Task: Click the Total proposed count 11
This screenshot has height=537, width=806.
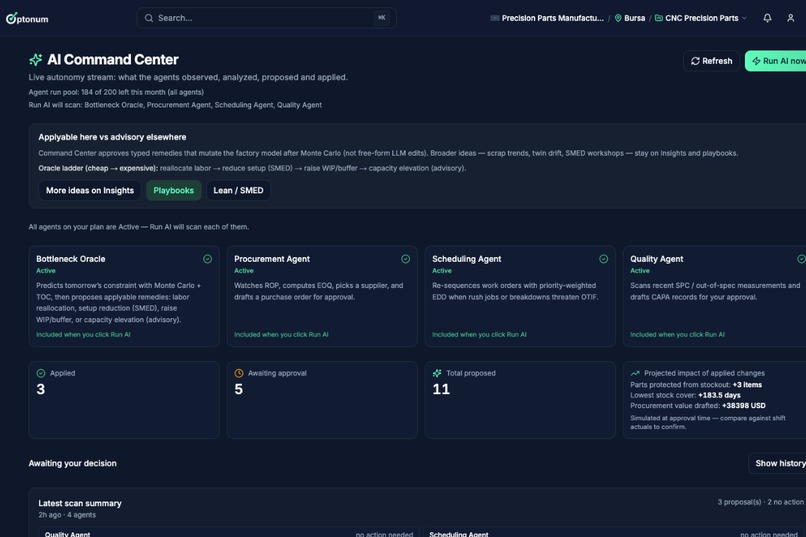Action: click(x=441, y=389)
